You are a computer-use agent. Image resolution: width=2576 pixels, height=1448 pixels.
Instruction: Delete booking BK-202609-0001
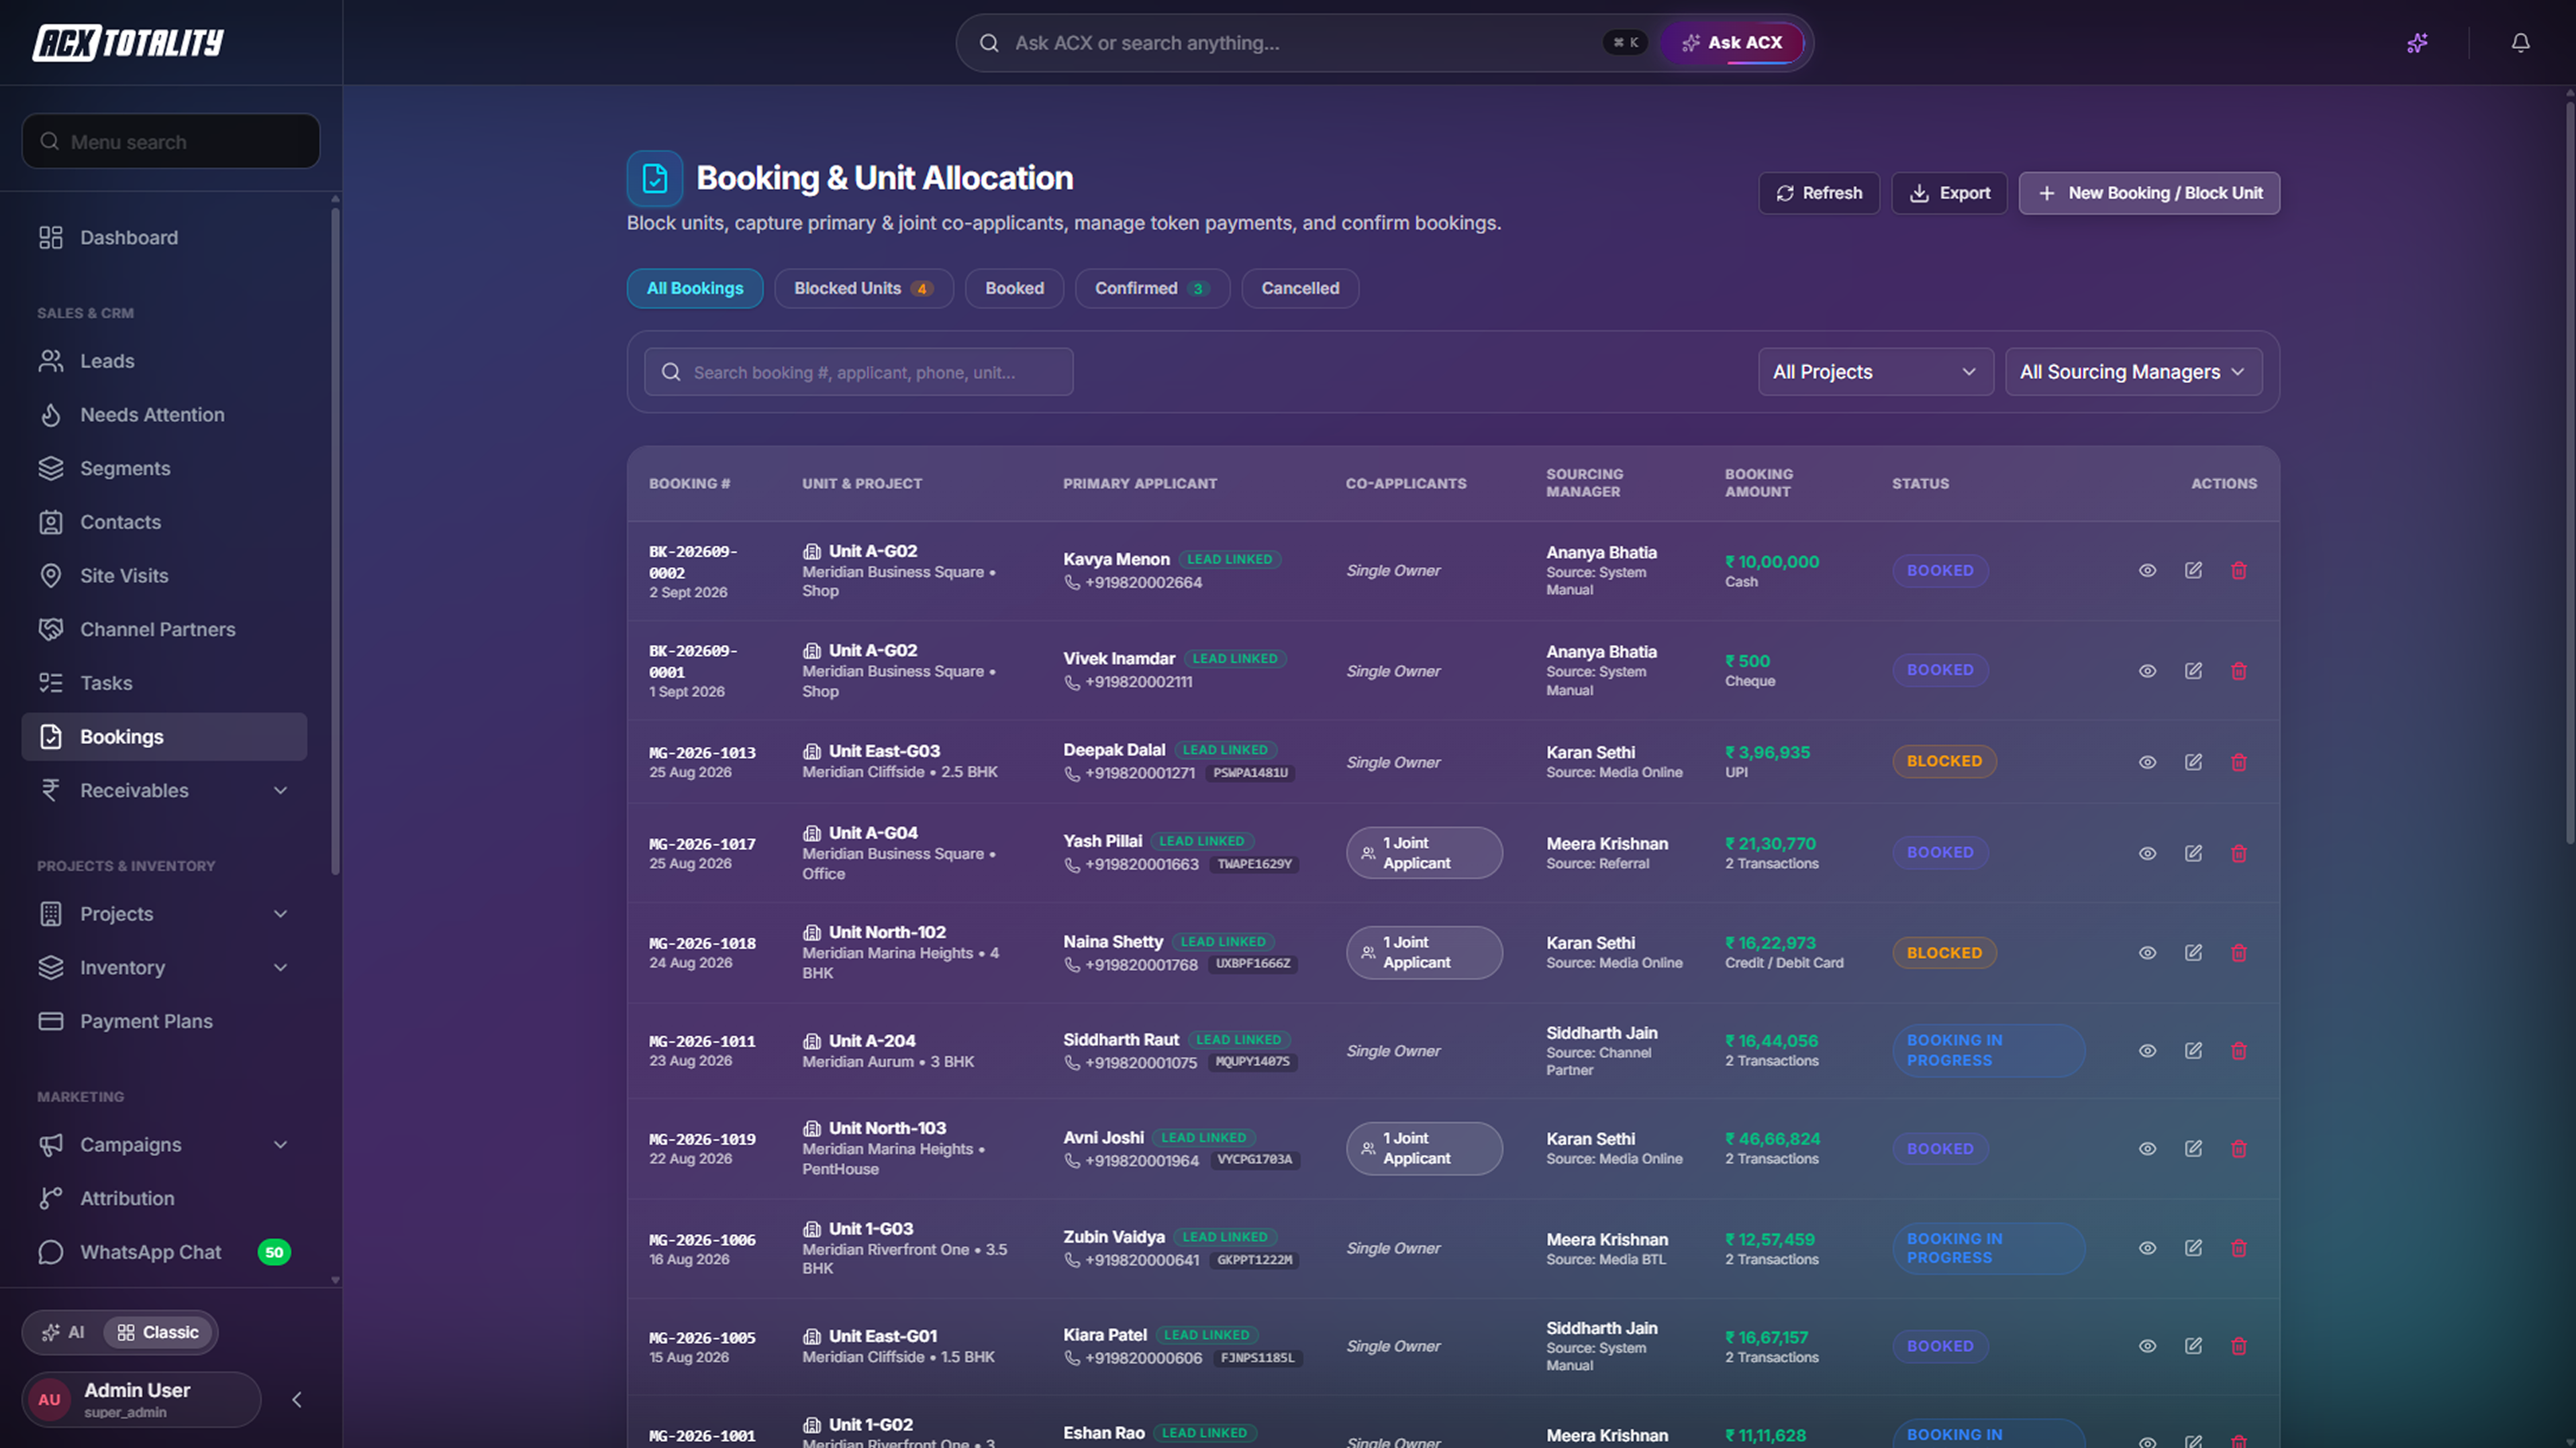tap(2239, 671)
